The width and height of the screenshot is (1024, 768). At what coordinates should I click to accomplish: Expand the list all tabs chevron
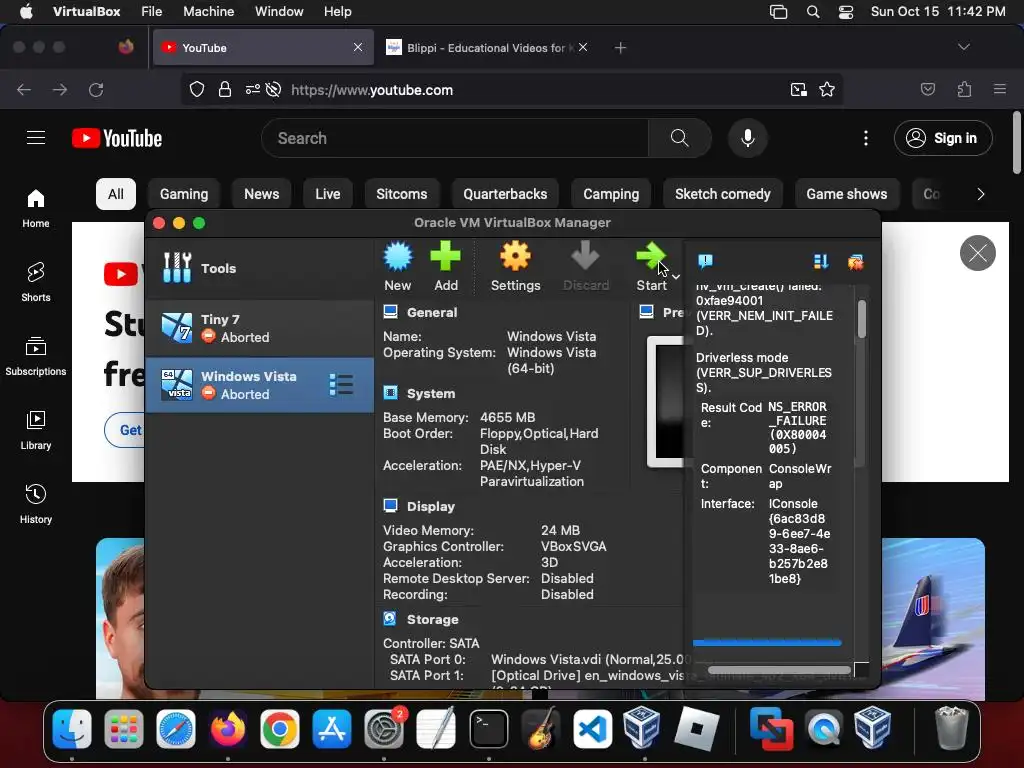(963, 47)
